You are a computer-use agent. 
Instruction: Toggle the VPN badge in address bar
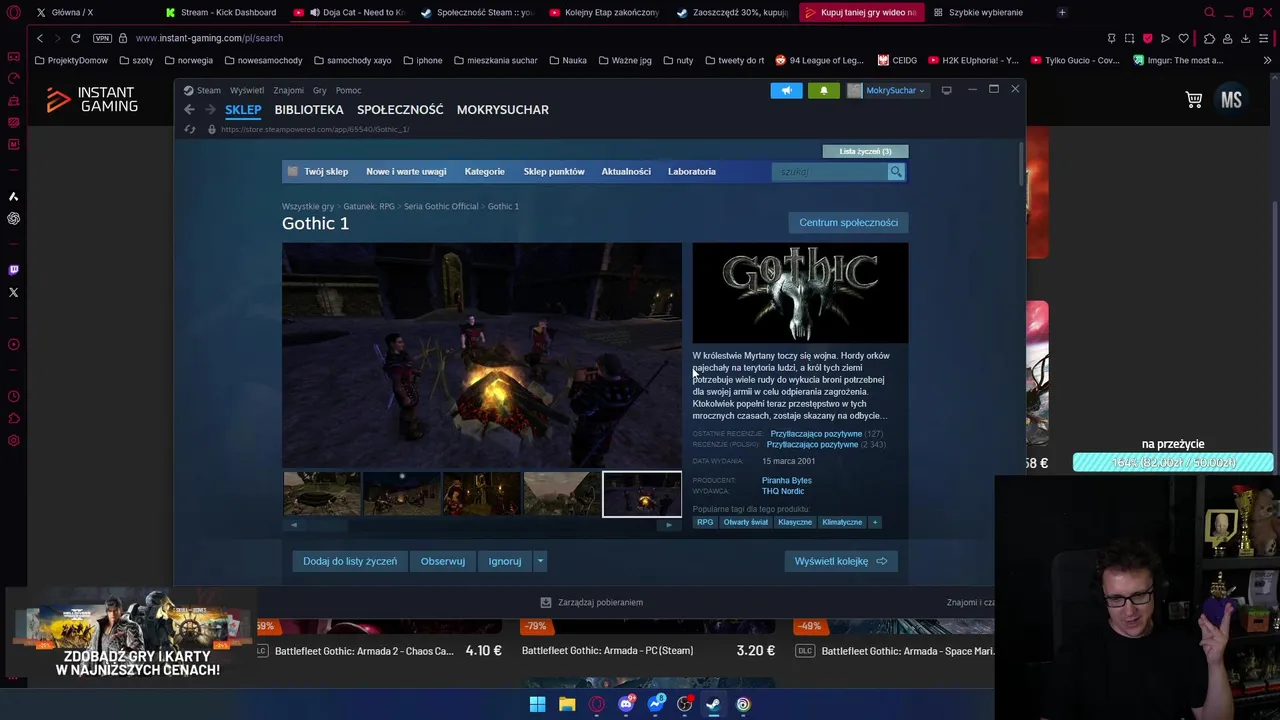coord(102,38)
